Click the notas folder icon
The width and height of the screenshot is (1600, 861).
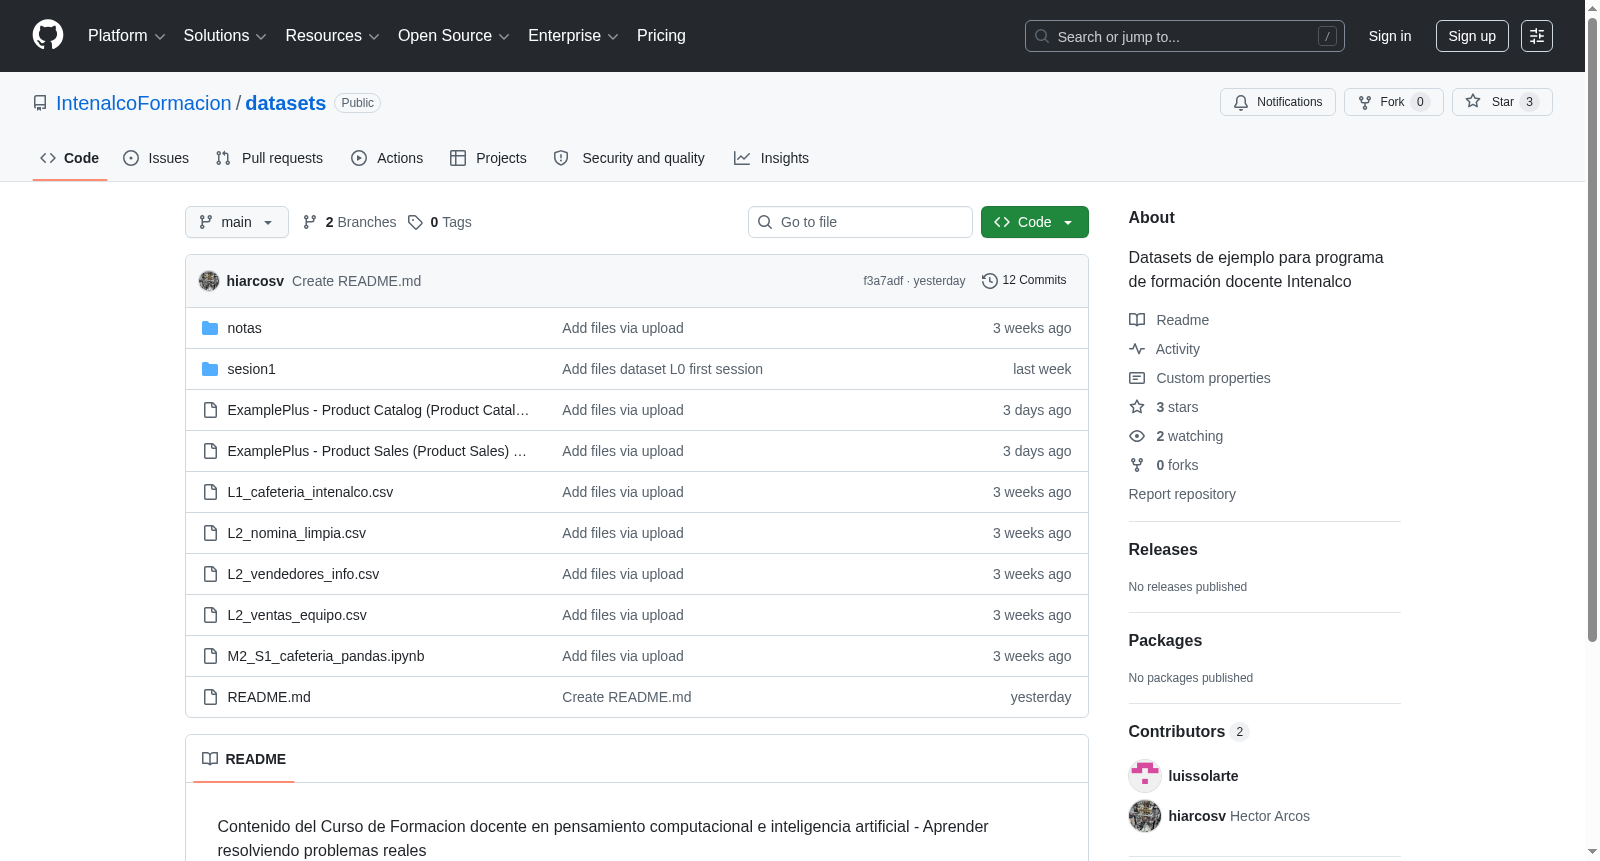210,328
